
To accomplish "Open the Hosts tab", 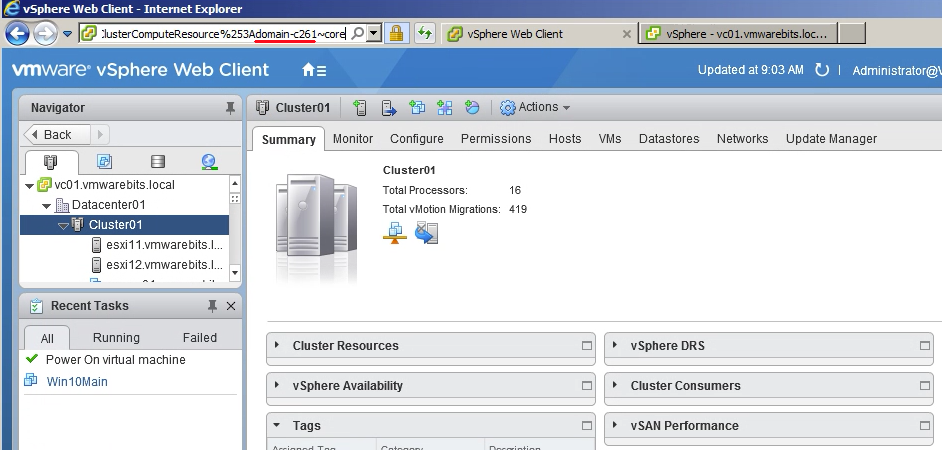I will click(x=565, y=139).
